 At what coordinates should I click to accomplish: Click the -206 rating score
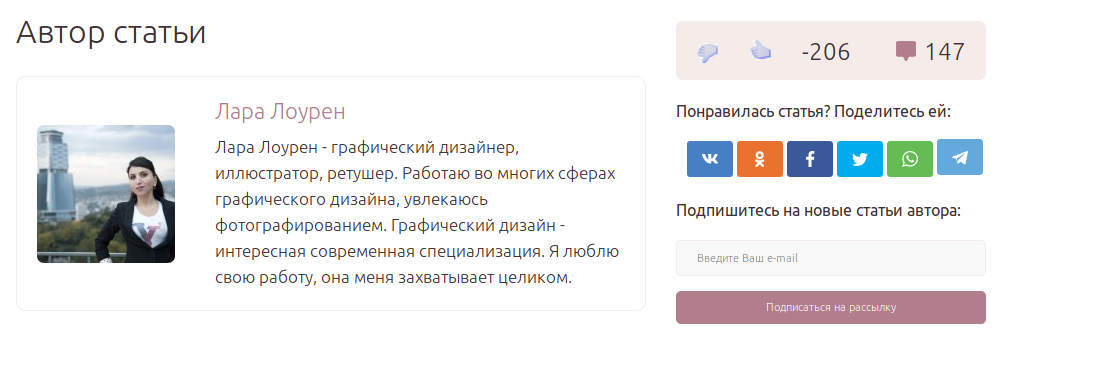pyautogui.click(x=826, y=52)
